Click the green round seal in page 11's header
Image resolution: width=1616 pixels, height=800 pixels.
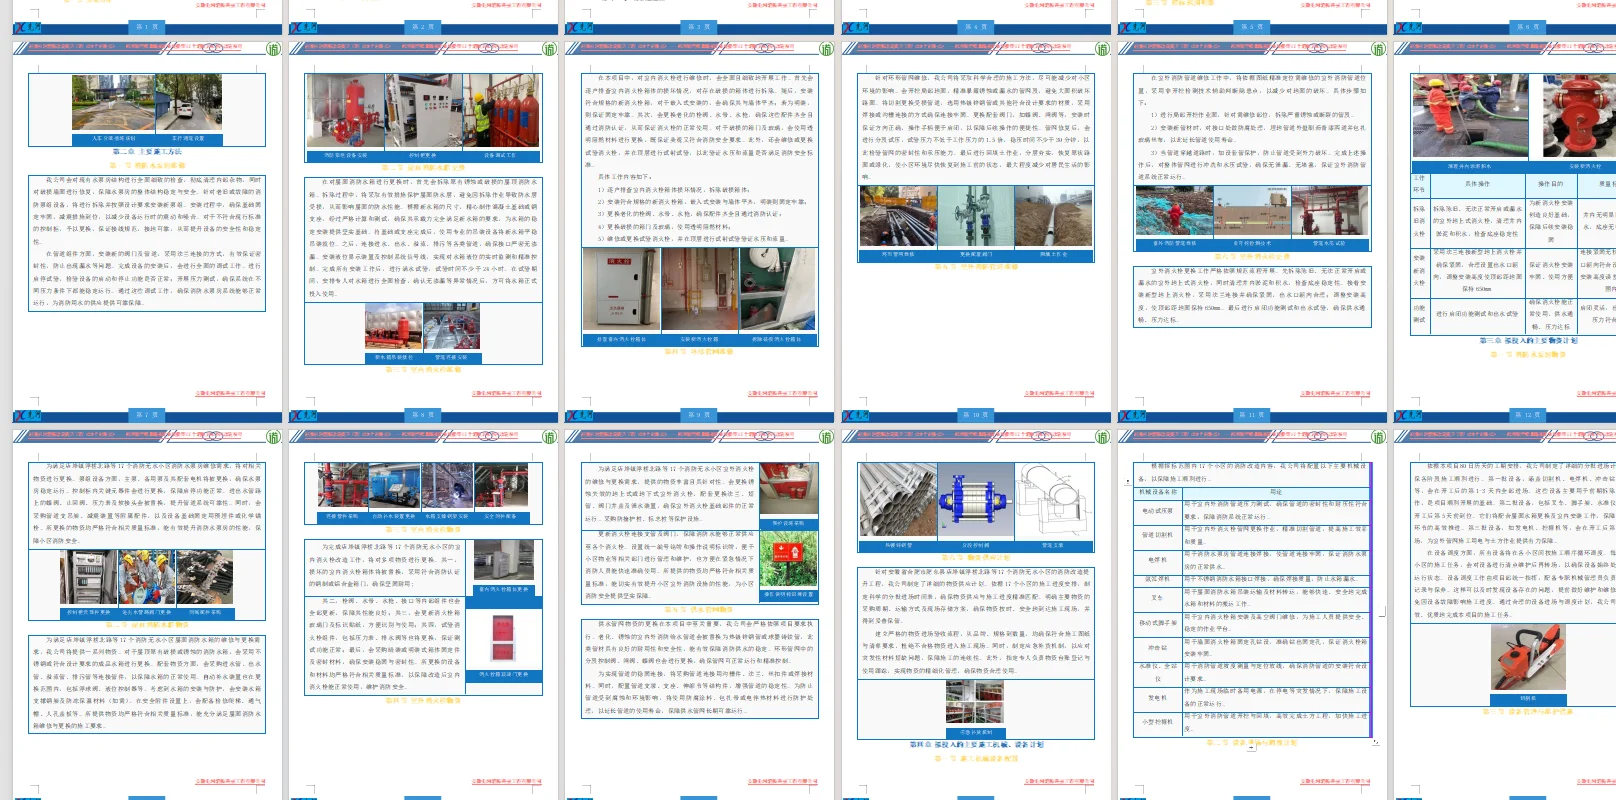pyautogui.click(x=1378, y=49)
